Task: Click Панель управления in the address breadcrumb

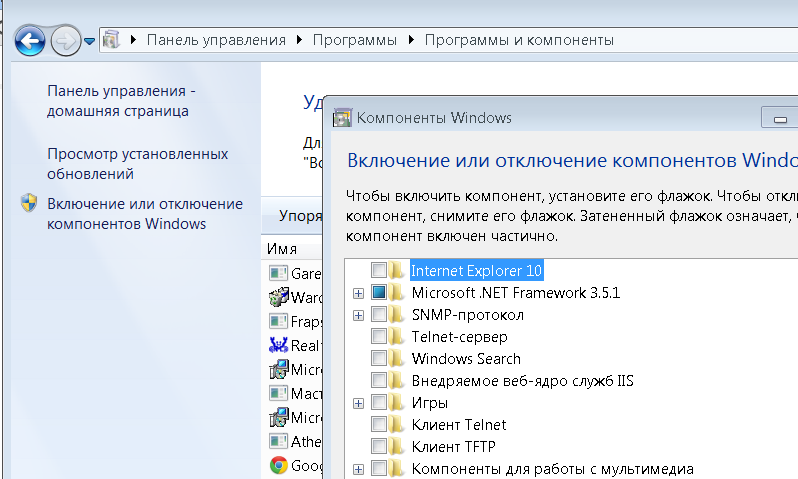Action: click(x=216, y=40)
